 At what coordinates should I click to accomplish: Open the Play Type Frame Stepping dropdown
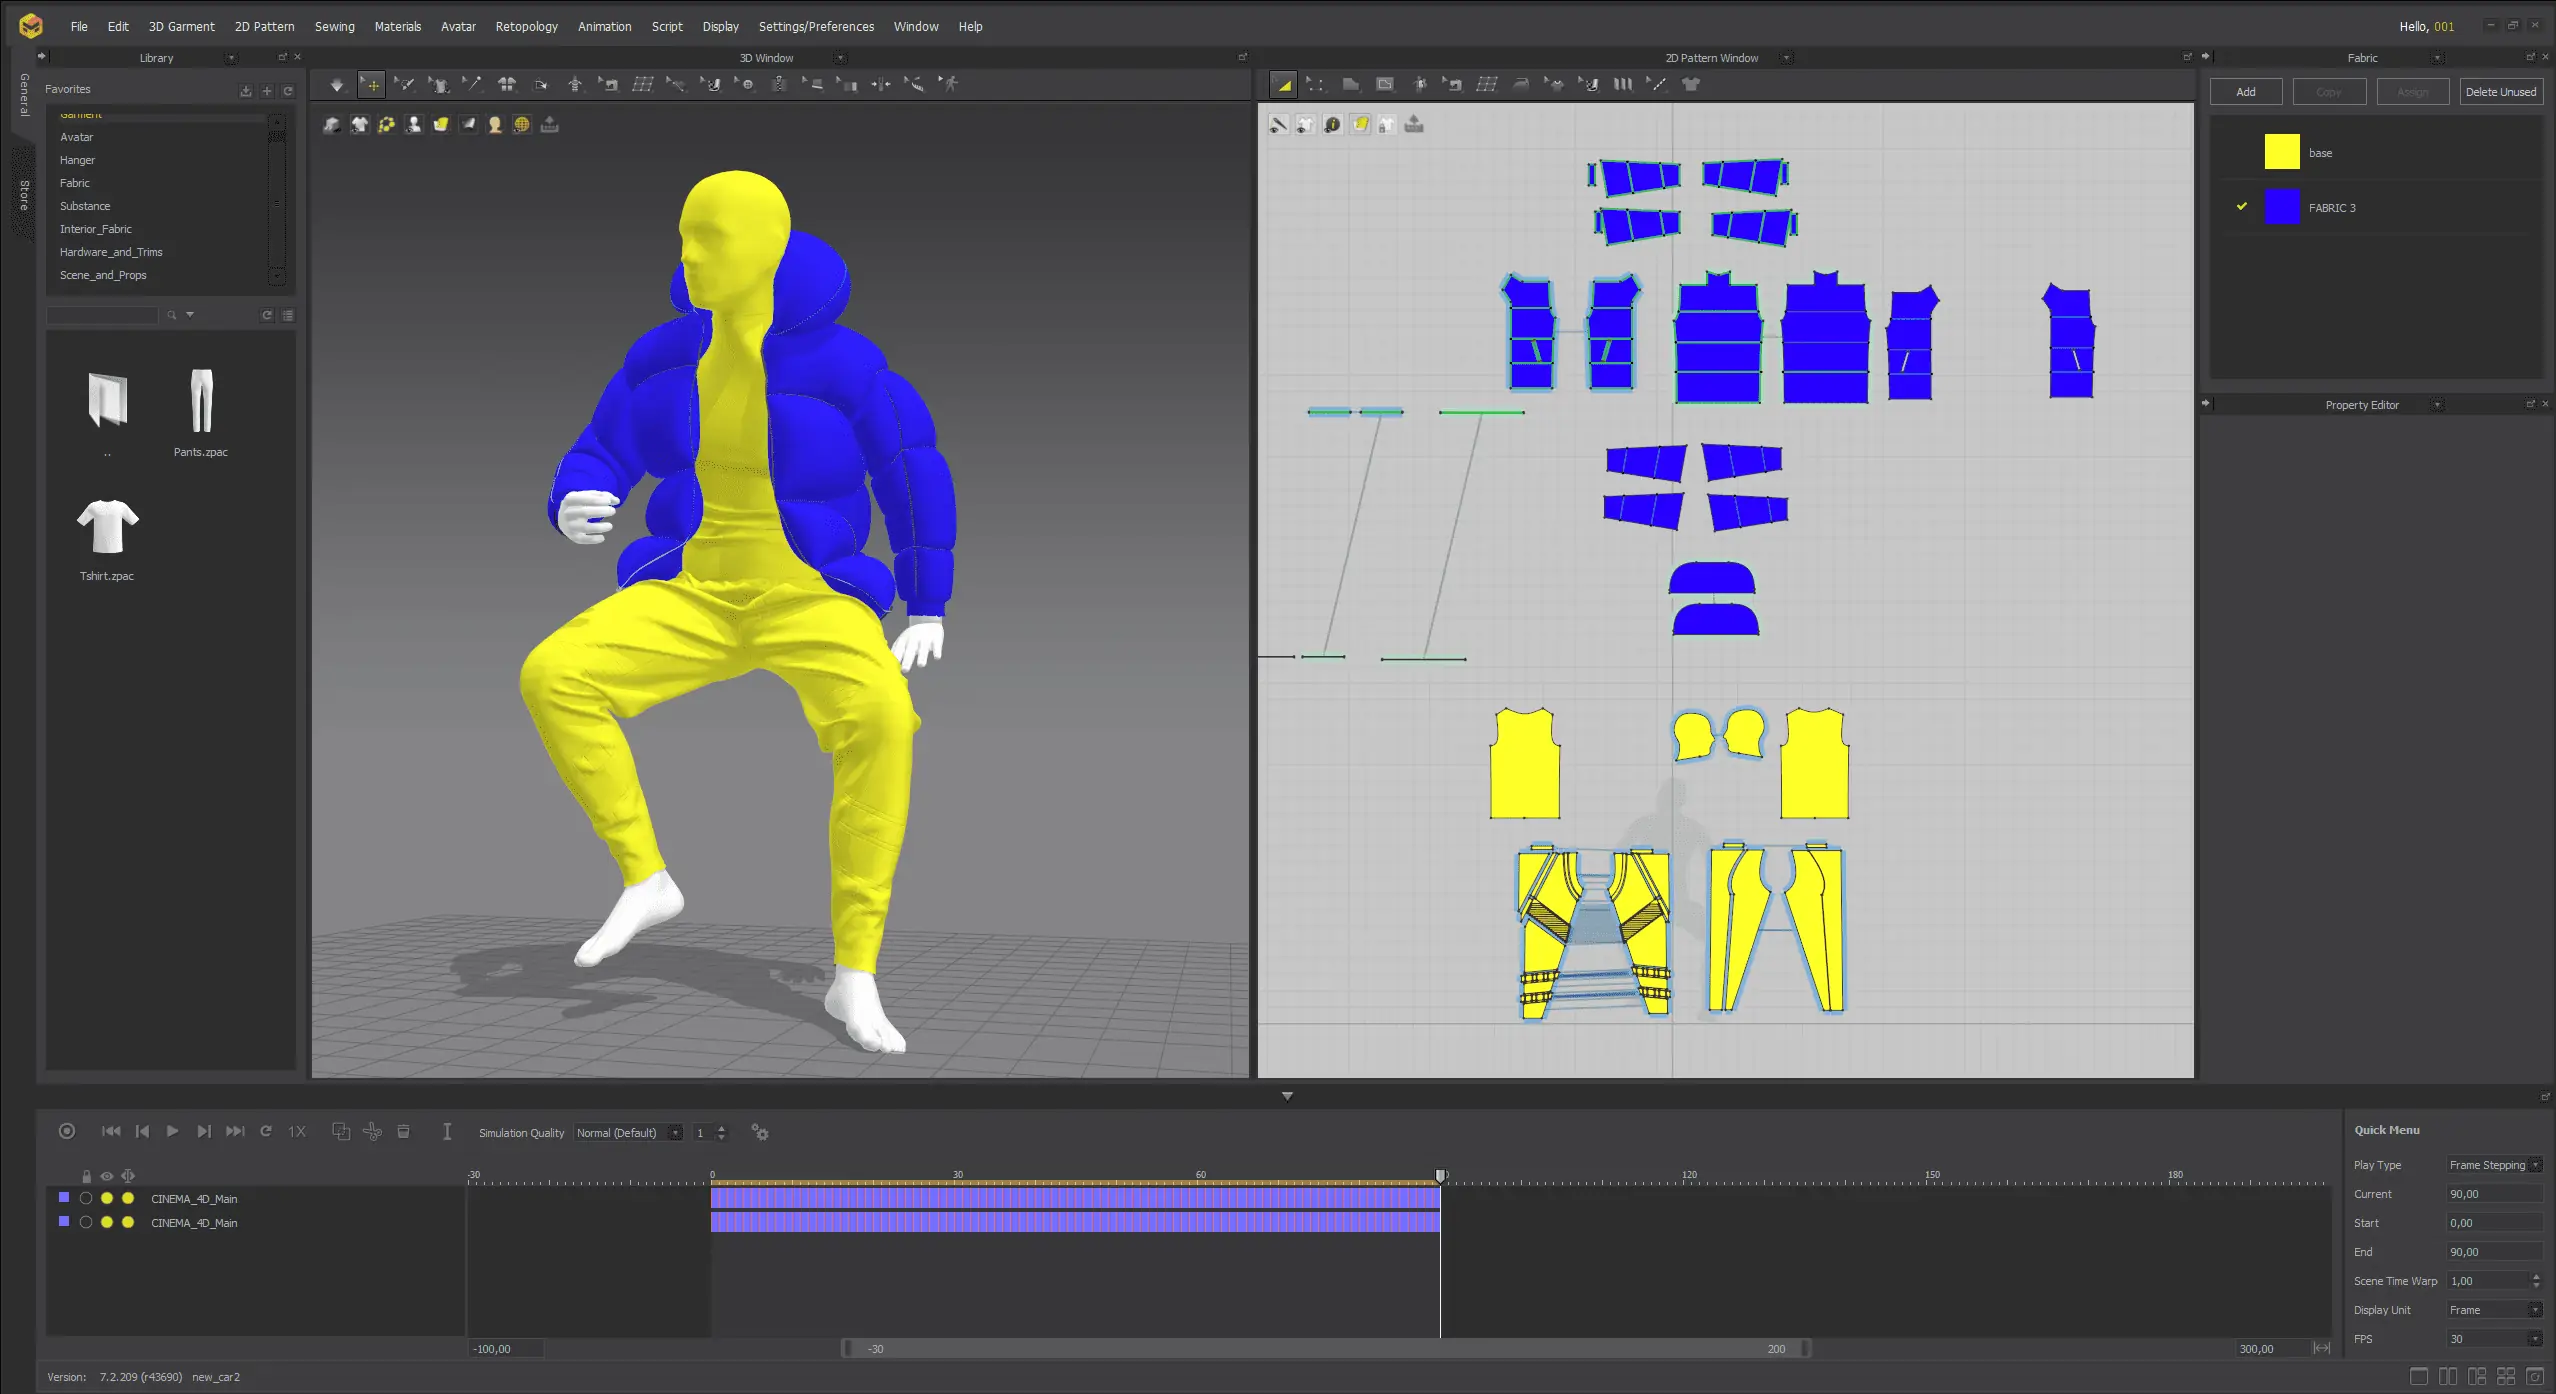click(x=2494, y=1165)
